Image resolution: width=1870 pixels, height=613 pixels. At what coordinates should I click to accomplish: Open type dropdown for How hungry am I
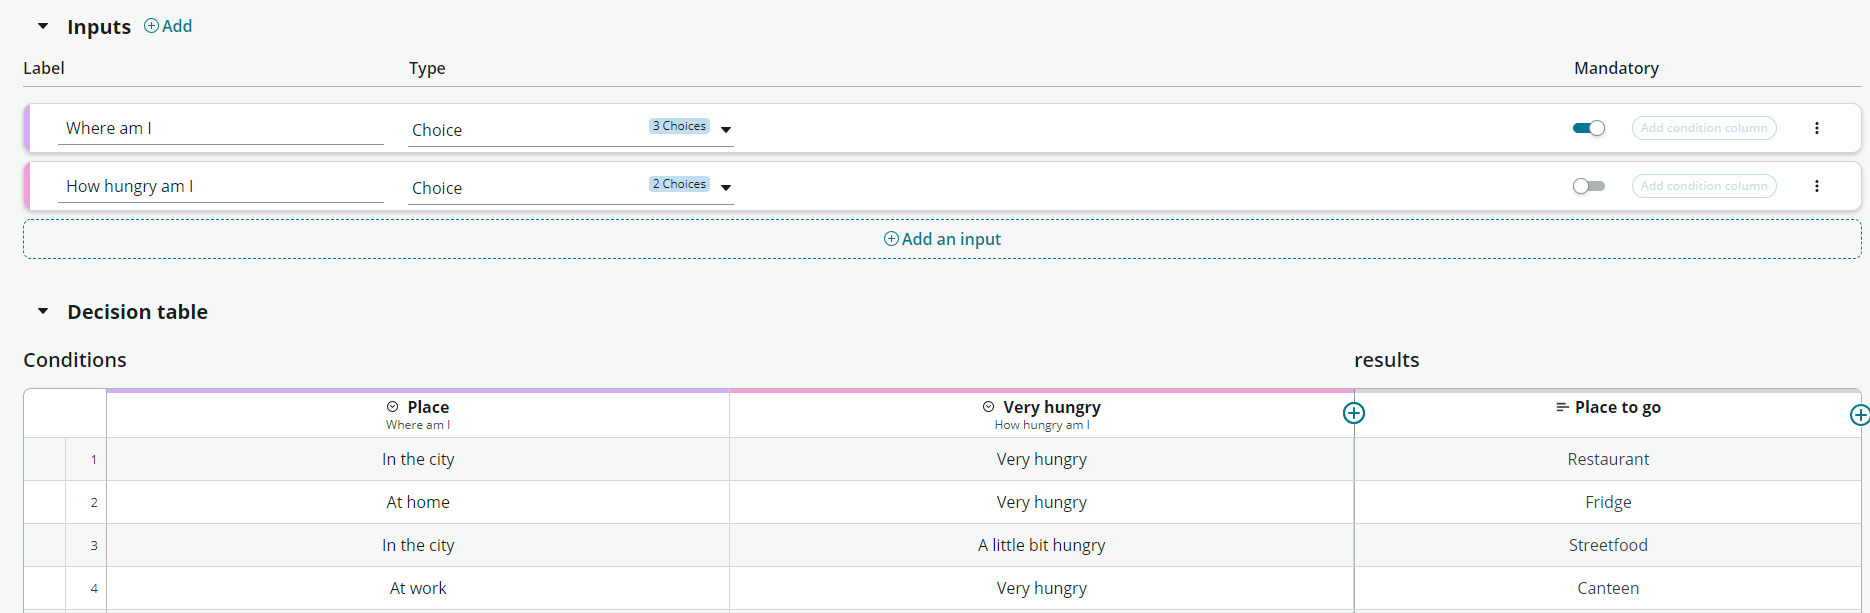pyautogui.click(x=726, y=188)
